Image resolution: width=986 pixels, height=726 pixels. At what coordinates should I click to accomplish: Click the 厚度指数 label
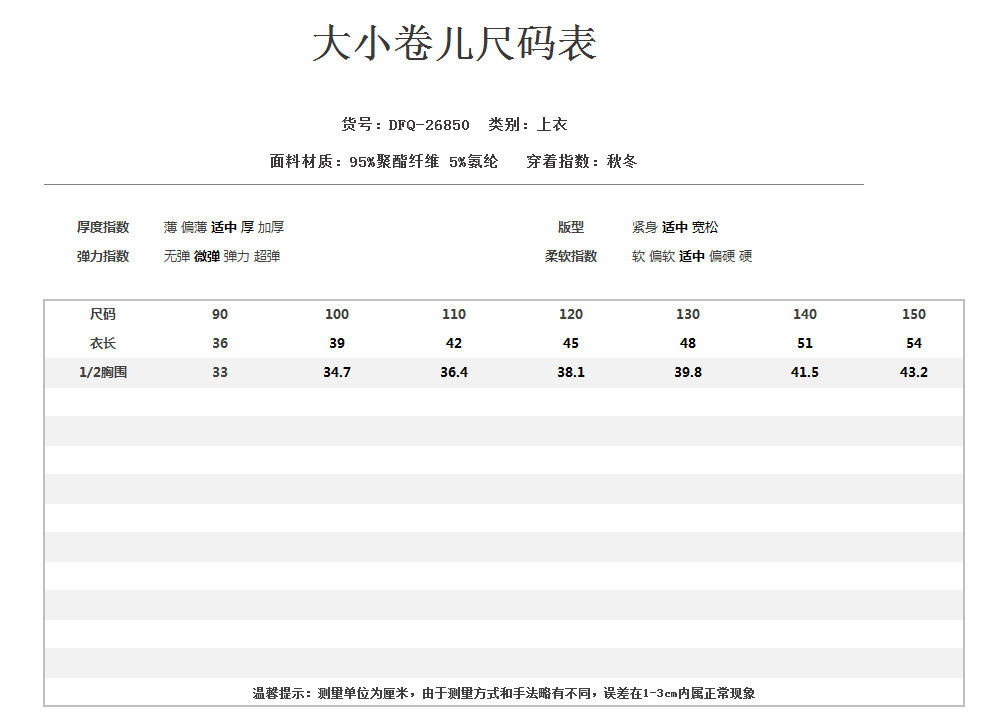pyautogui.click(x=103, y=227)
